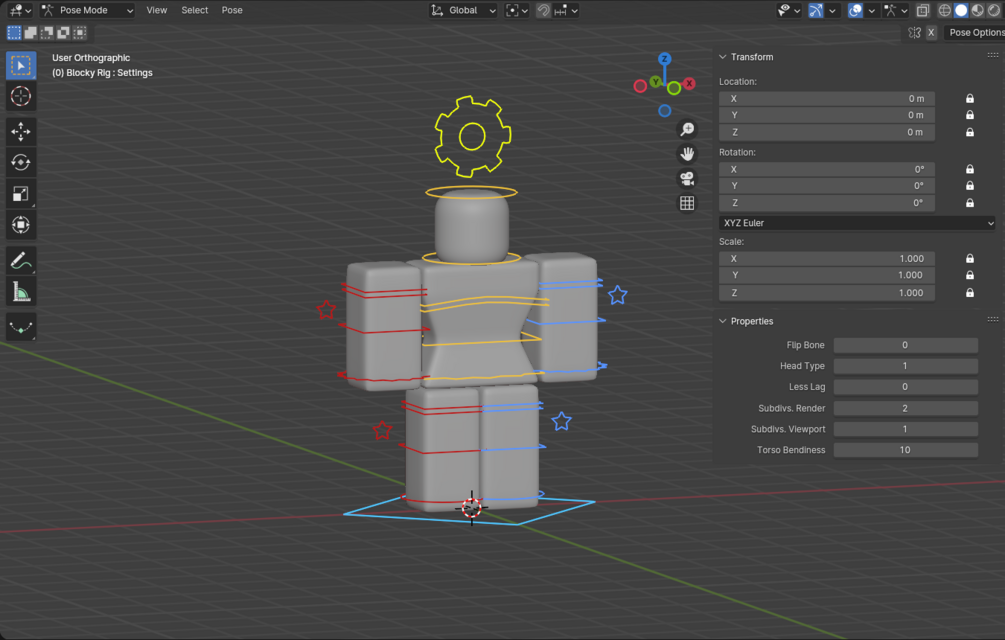This screenshot has width=1005, height=640.
Task: Switch to material preview shading
Action: (x=977, y=10)
